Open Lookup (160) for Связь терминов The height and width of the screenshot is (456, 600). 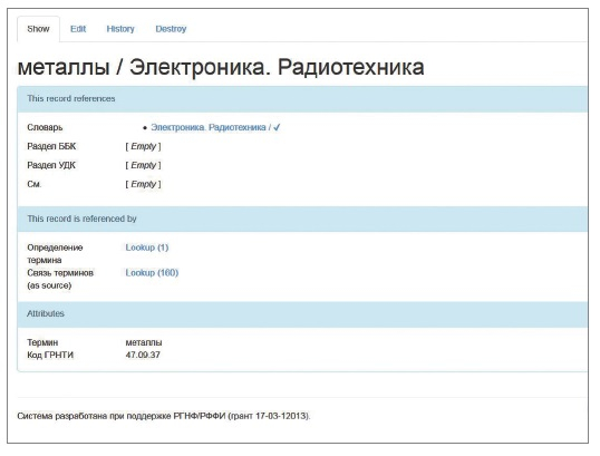151,272
